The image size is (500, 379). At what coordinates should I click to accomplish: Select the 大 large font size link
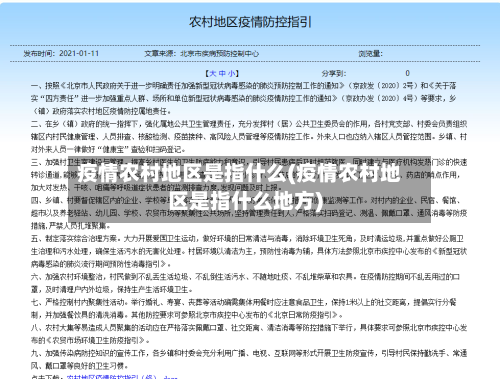[213, 73]
